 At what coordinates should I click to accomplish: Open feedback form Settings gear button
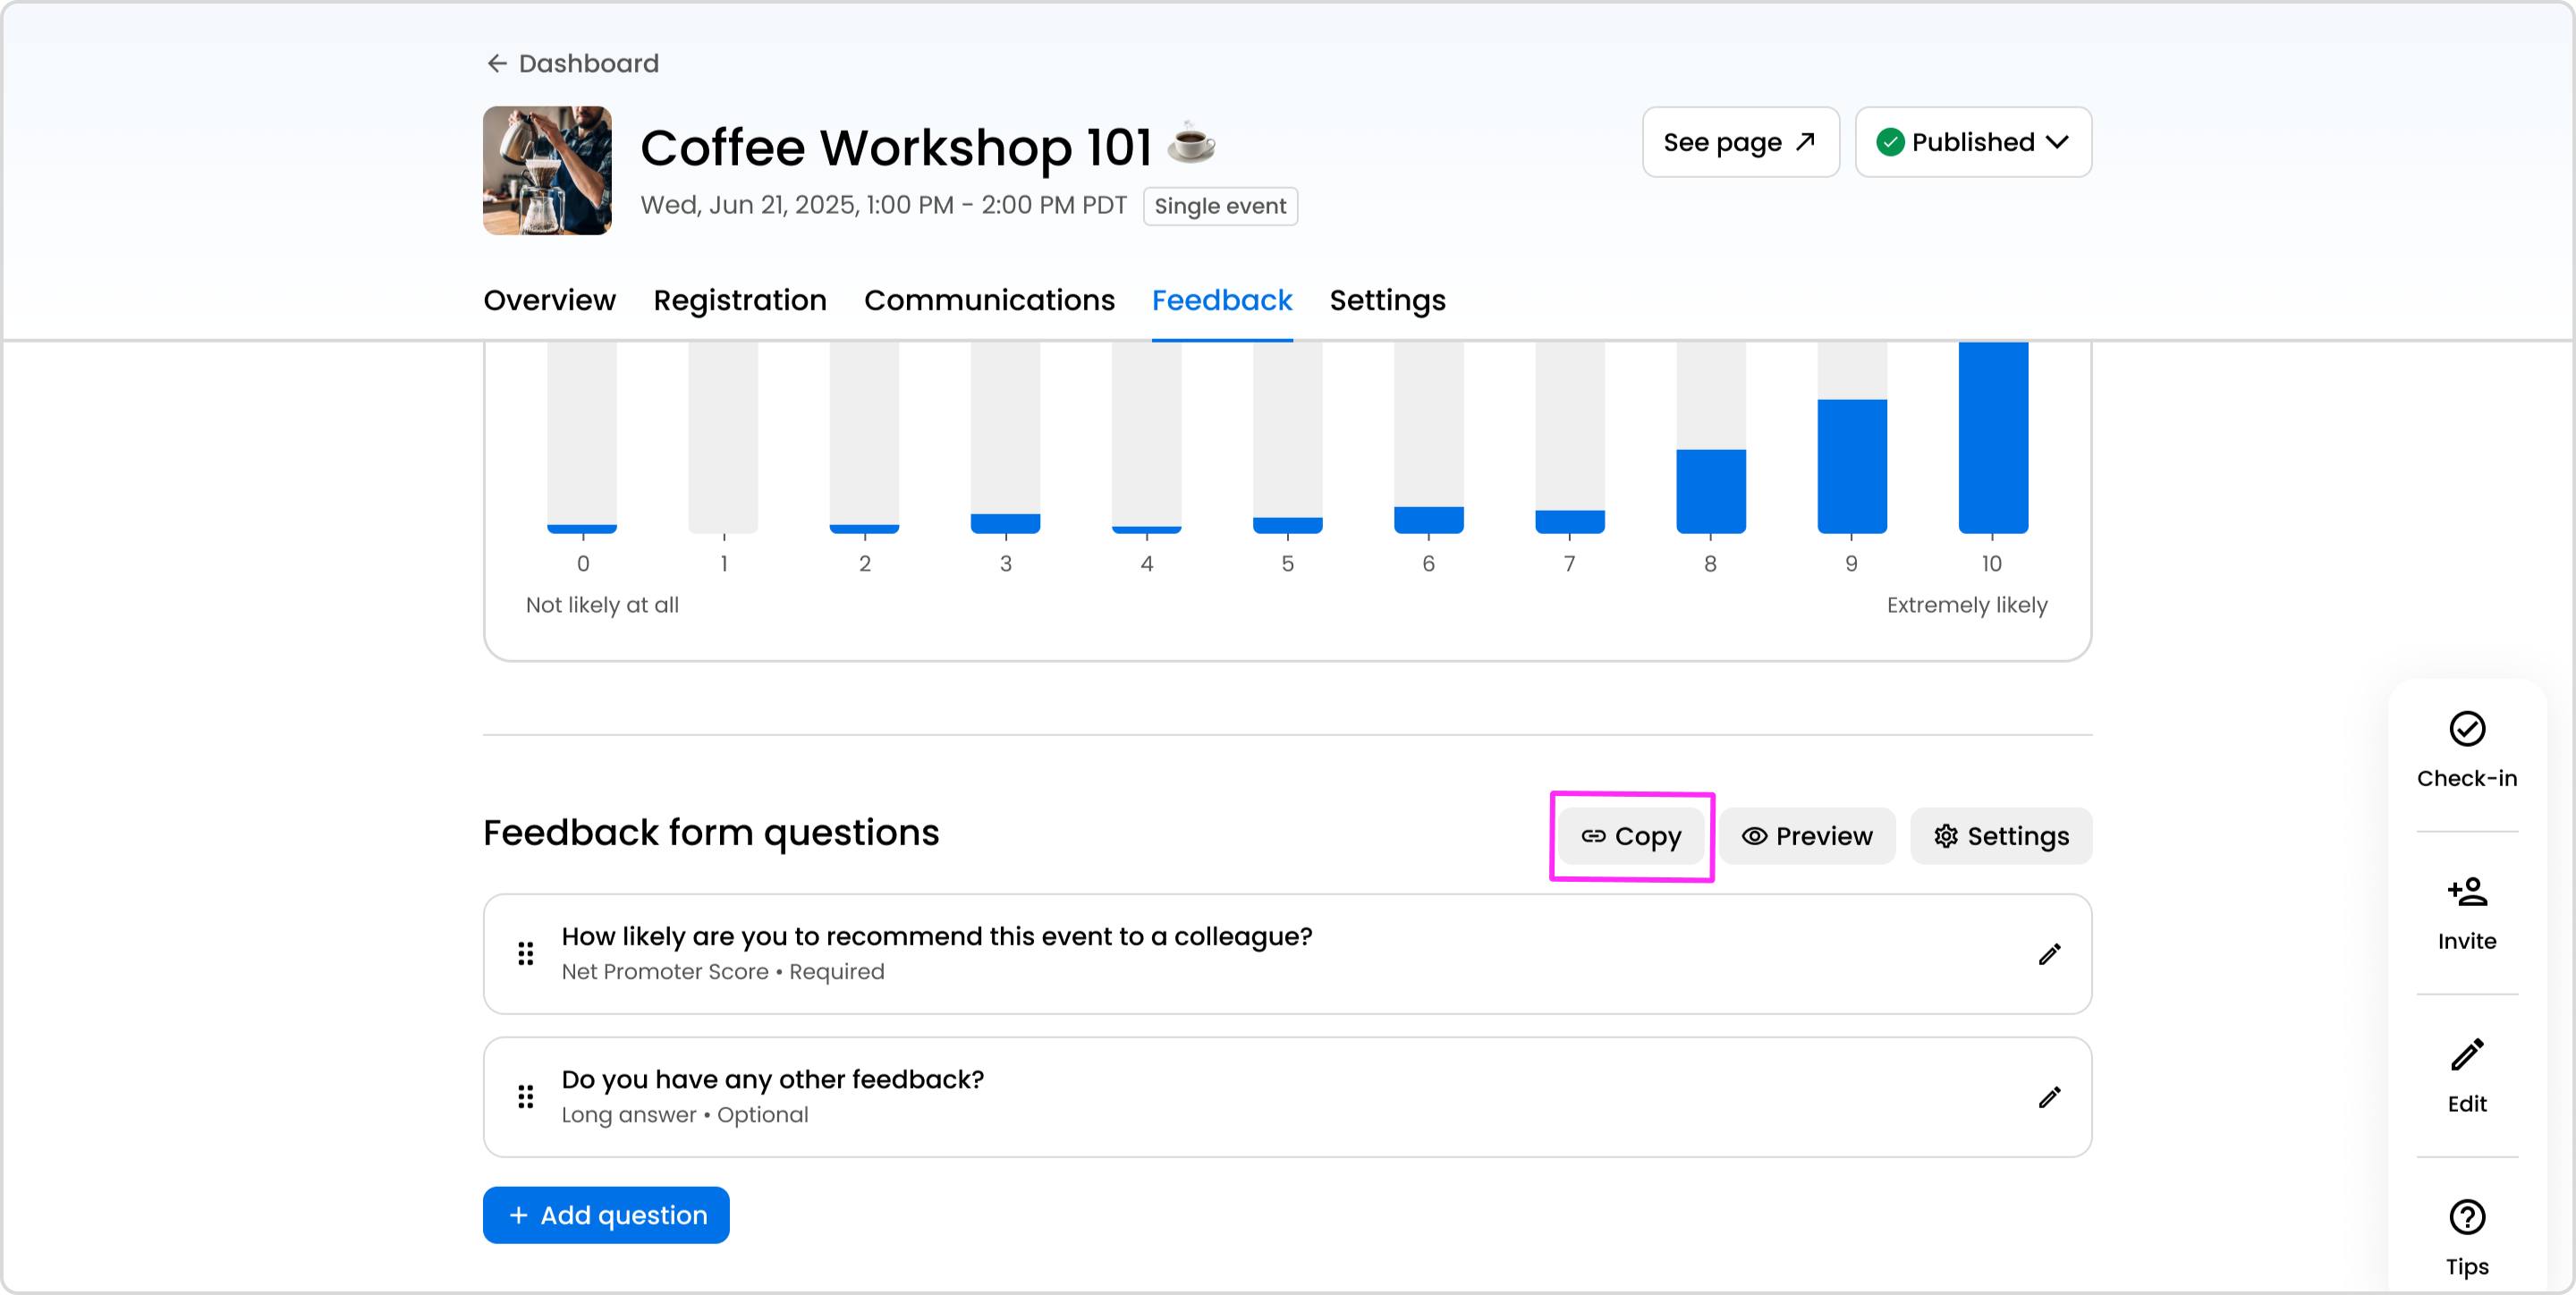[x=2000, y=836]
